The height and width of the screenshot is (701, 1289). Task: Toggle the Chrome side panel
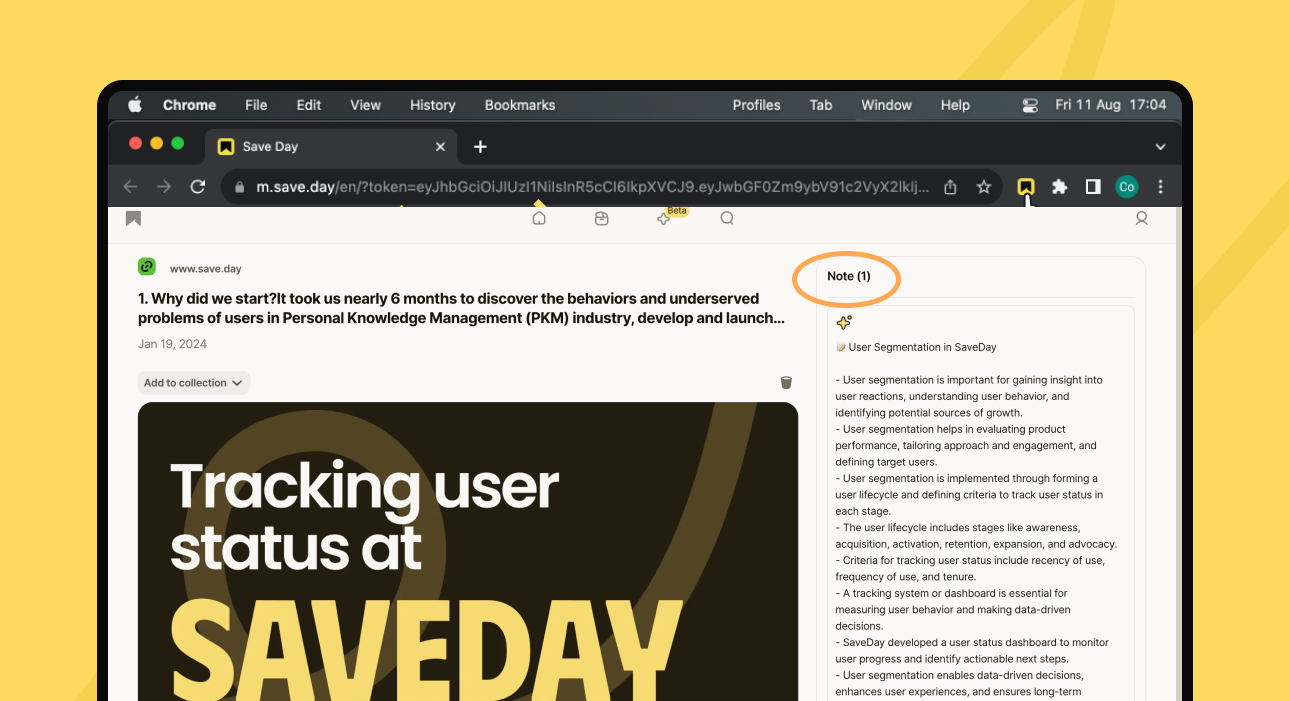[1093, 187]
